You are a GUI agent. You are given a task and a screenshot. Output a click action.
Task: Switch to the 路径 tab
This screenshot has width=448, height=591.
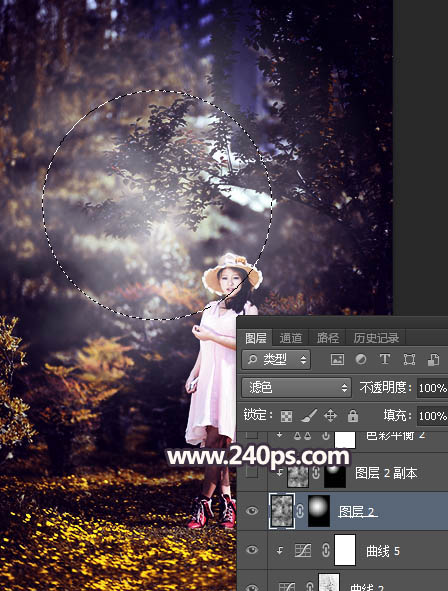pos(327,338)
